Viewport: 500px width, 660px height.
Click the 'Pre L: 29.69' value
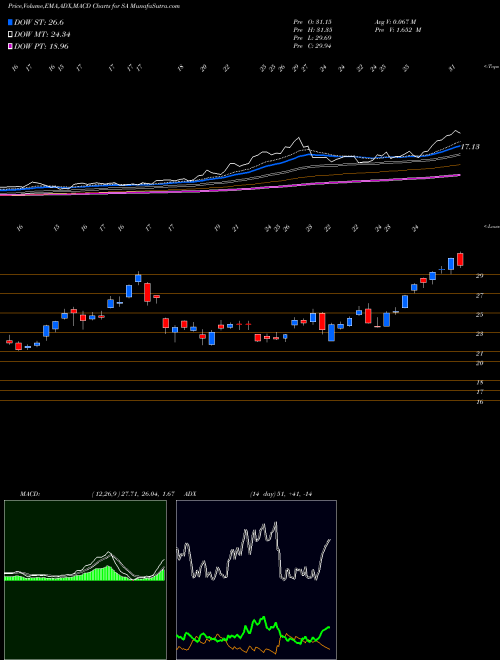tap(312, 38)
